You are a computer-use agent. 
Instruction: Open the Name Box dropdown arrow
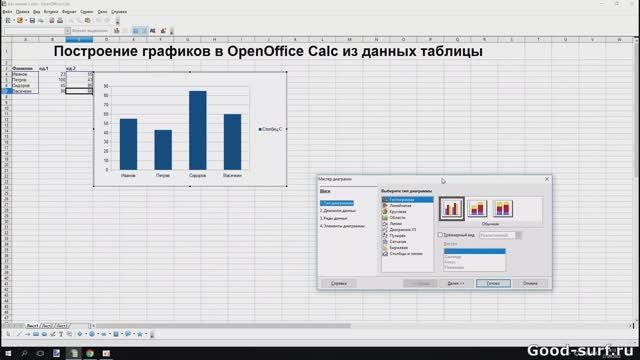tap(67, 31)
